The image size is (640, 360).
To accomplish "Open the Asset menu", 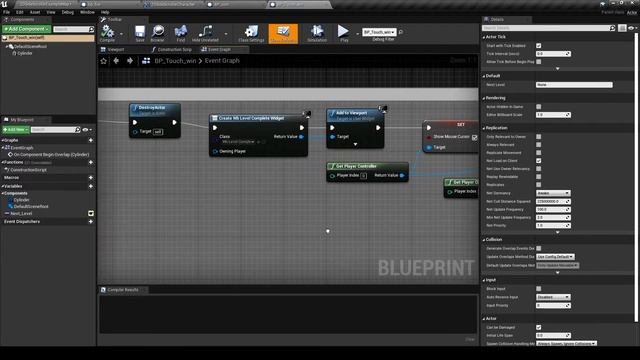I will tap(35, 12).
